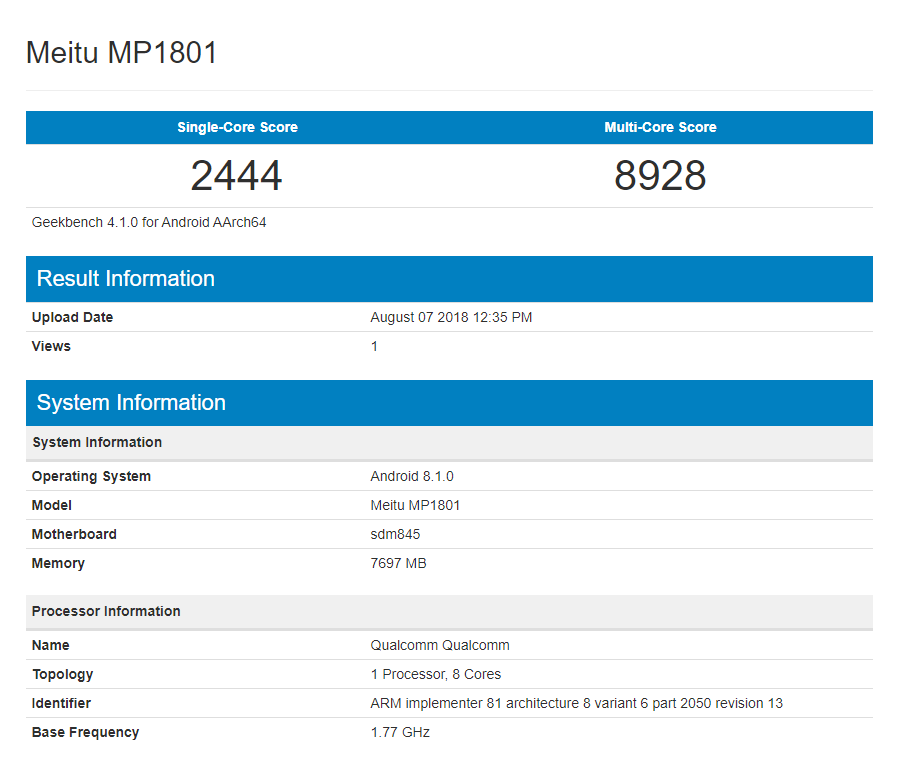This screenshot has width=903, height=758.
Task: Select the Single-Core Score header
Action: tap(237, 127)
